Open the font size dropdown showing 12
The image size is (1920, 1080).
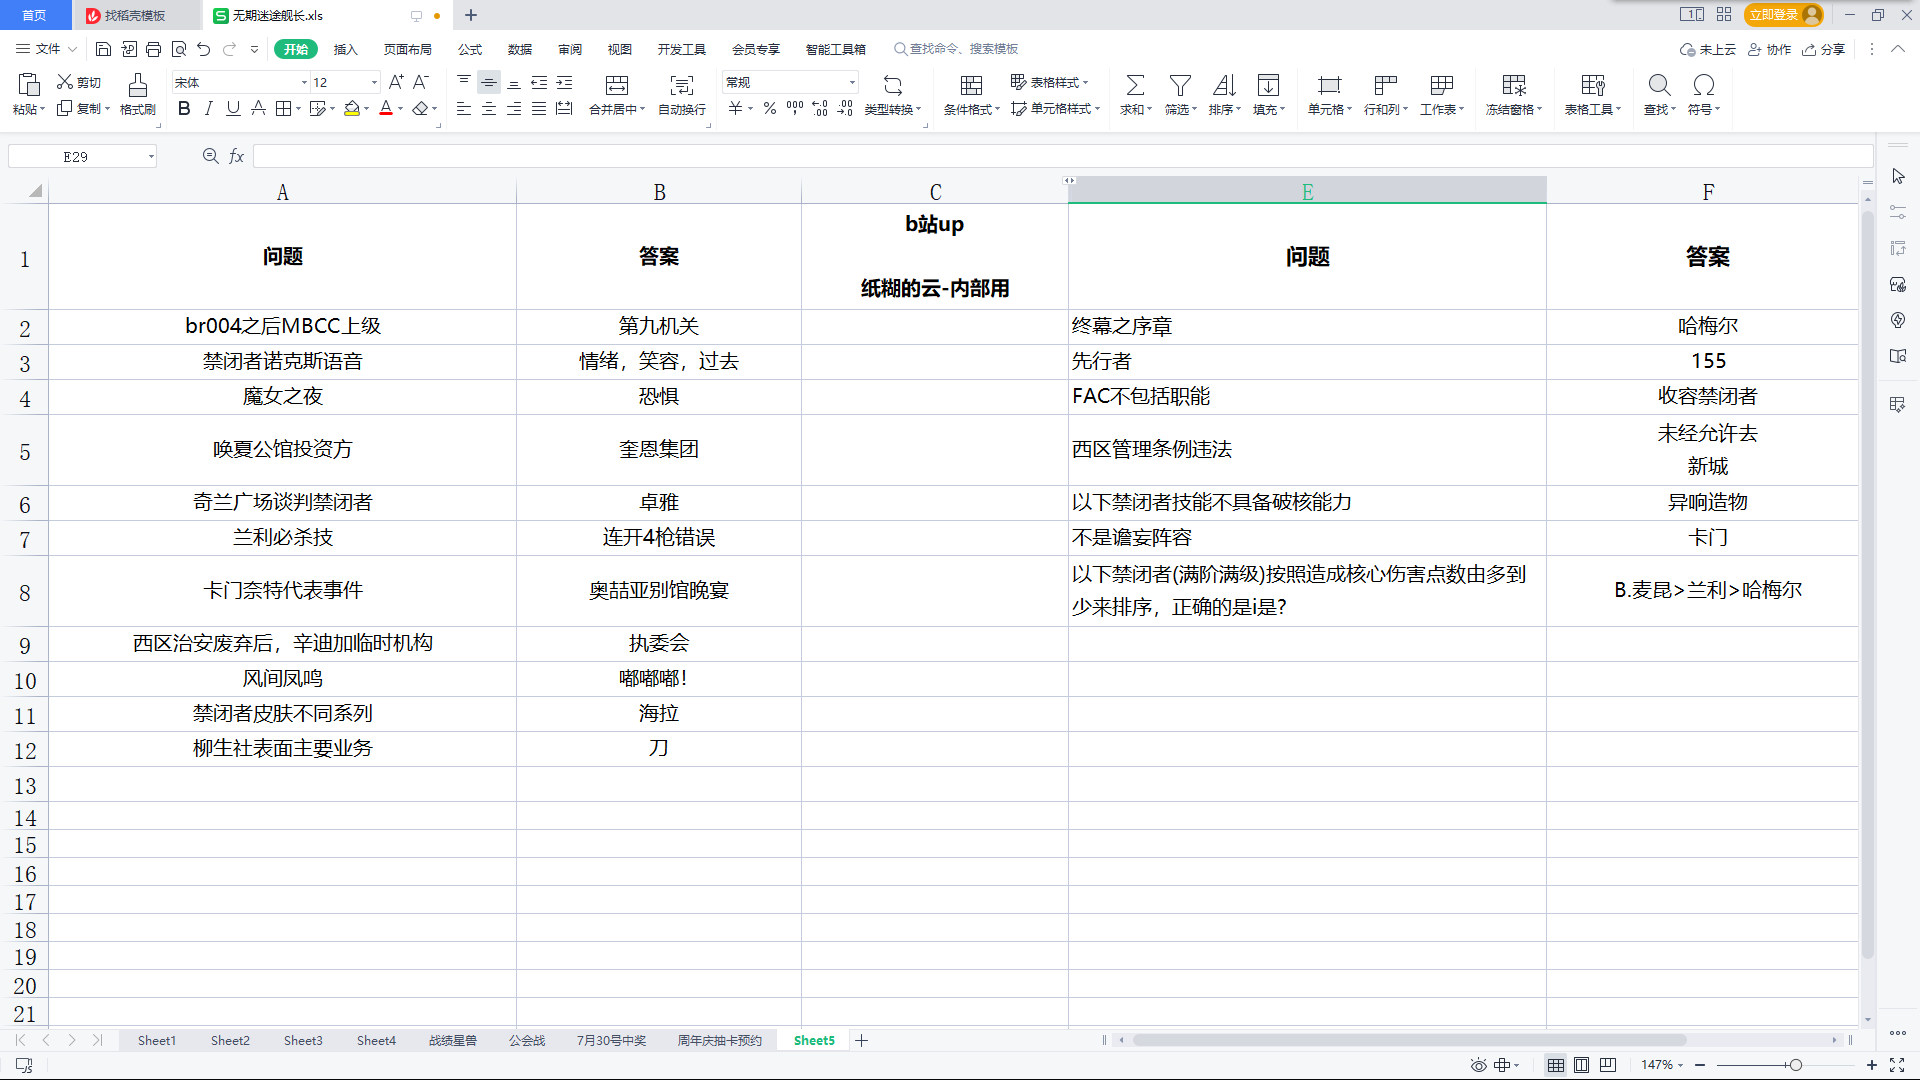coord(374,82)
